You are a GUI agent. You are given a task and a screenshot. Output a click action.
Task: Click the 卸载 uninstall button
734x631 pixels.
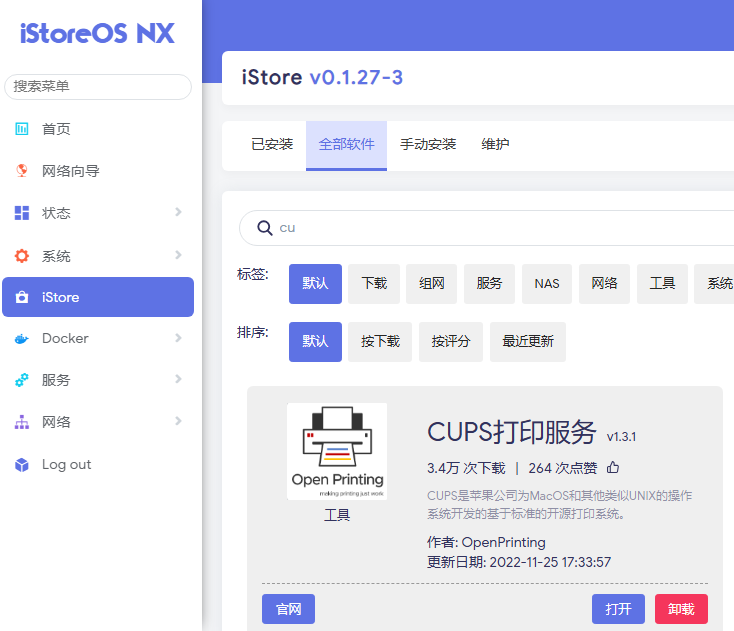681,609
